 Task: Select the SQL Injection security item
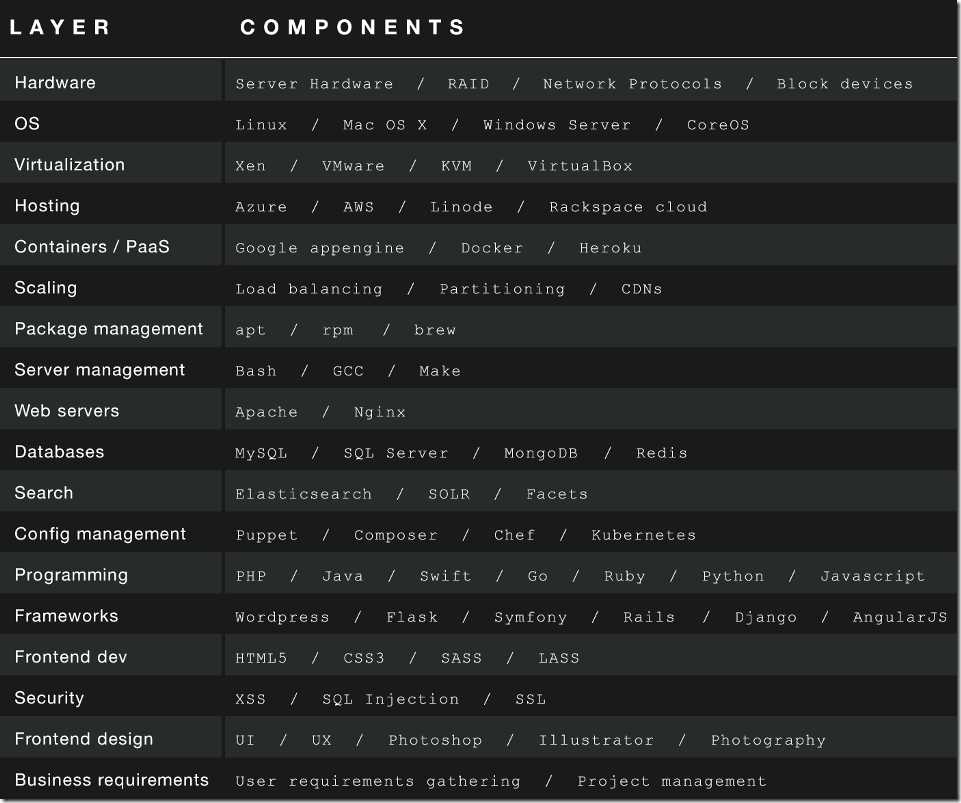[390, 699]
